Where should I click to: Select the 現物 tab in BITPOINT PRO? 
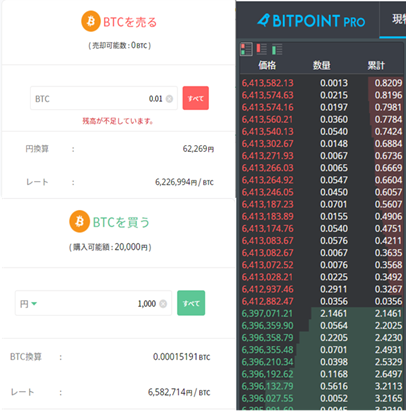click(x=399, y=19)
